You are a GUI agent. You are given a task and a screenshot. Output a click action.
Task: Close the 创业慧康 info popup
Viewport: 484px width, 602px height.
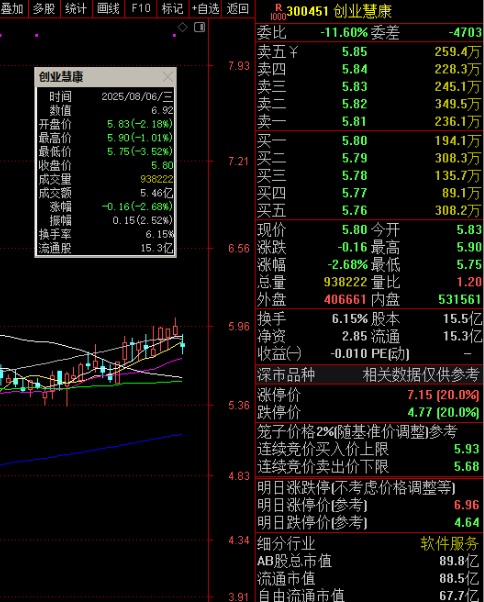168,77
